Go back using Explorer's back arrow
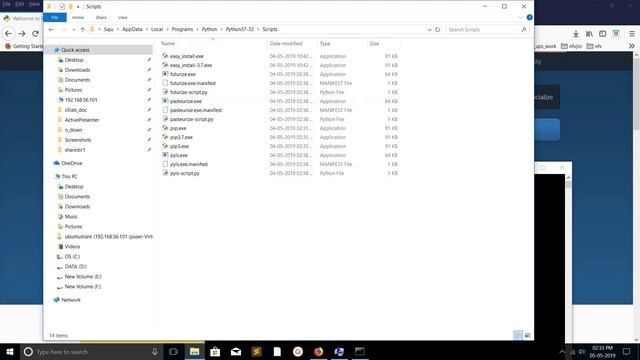640x360 pixels. (51, 29)
